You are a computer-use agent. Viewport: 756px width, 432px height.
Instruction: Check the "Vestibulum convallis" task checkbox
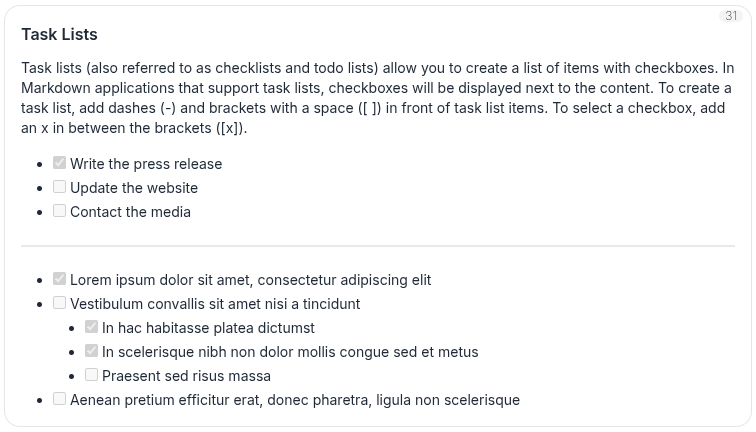[60, 303]
